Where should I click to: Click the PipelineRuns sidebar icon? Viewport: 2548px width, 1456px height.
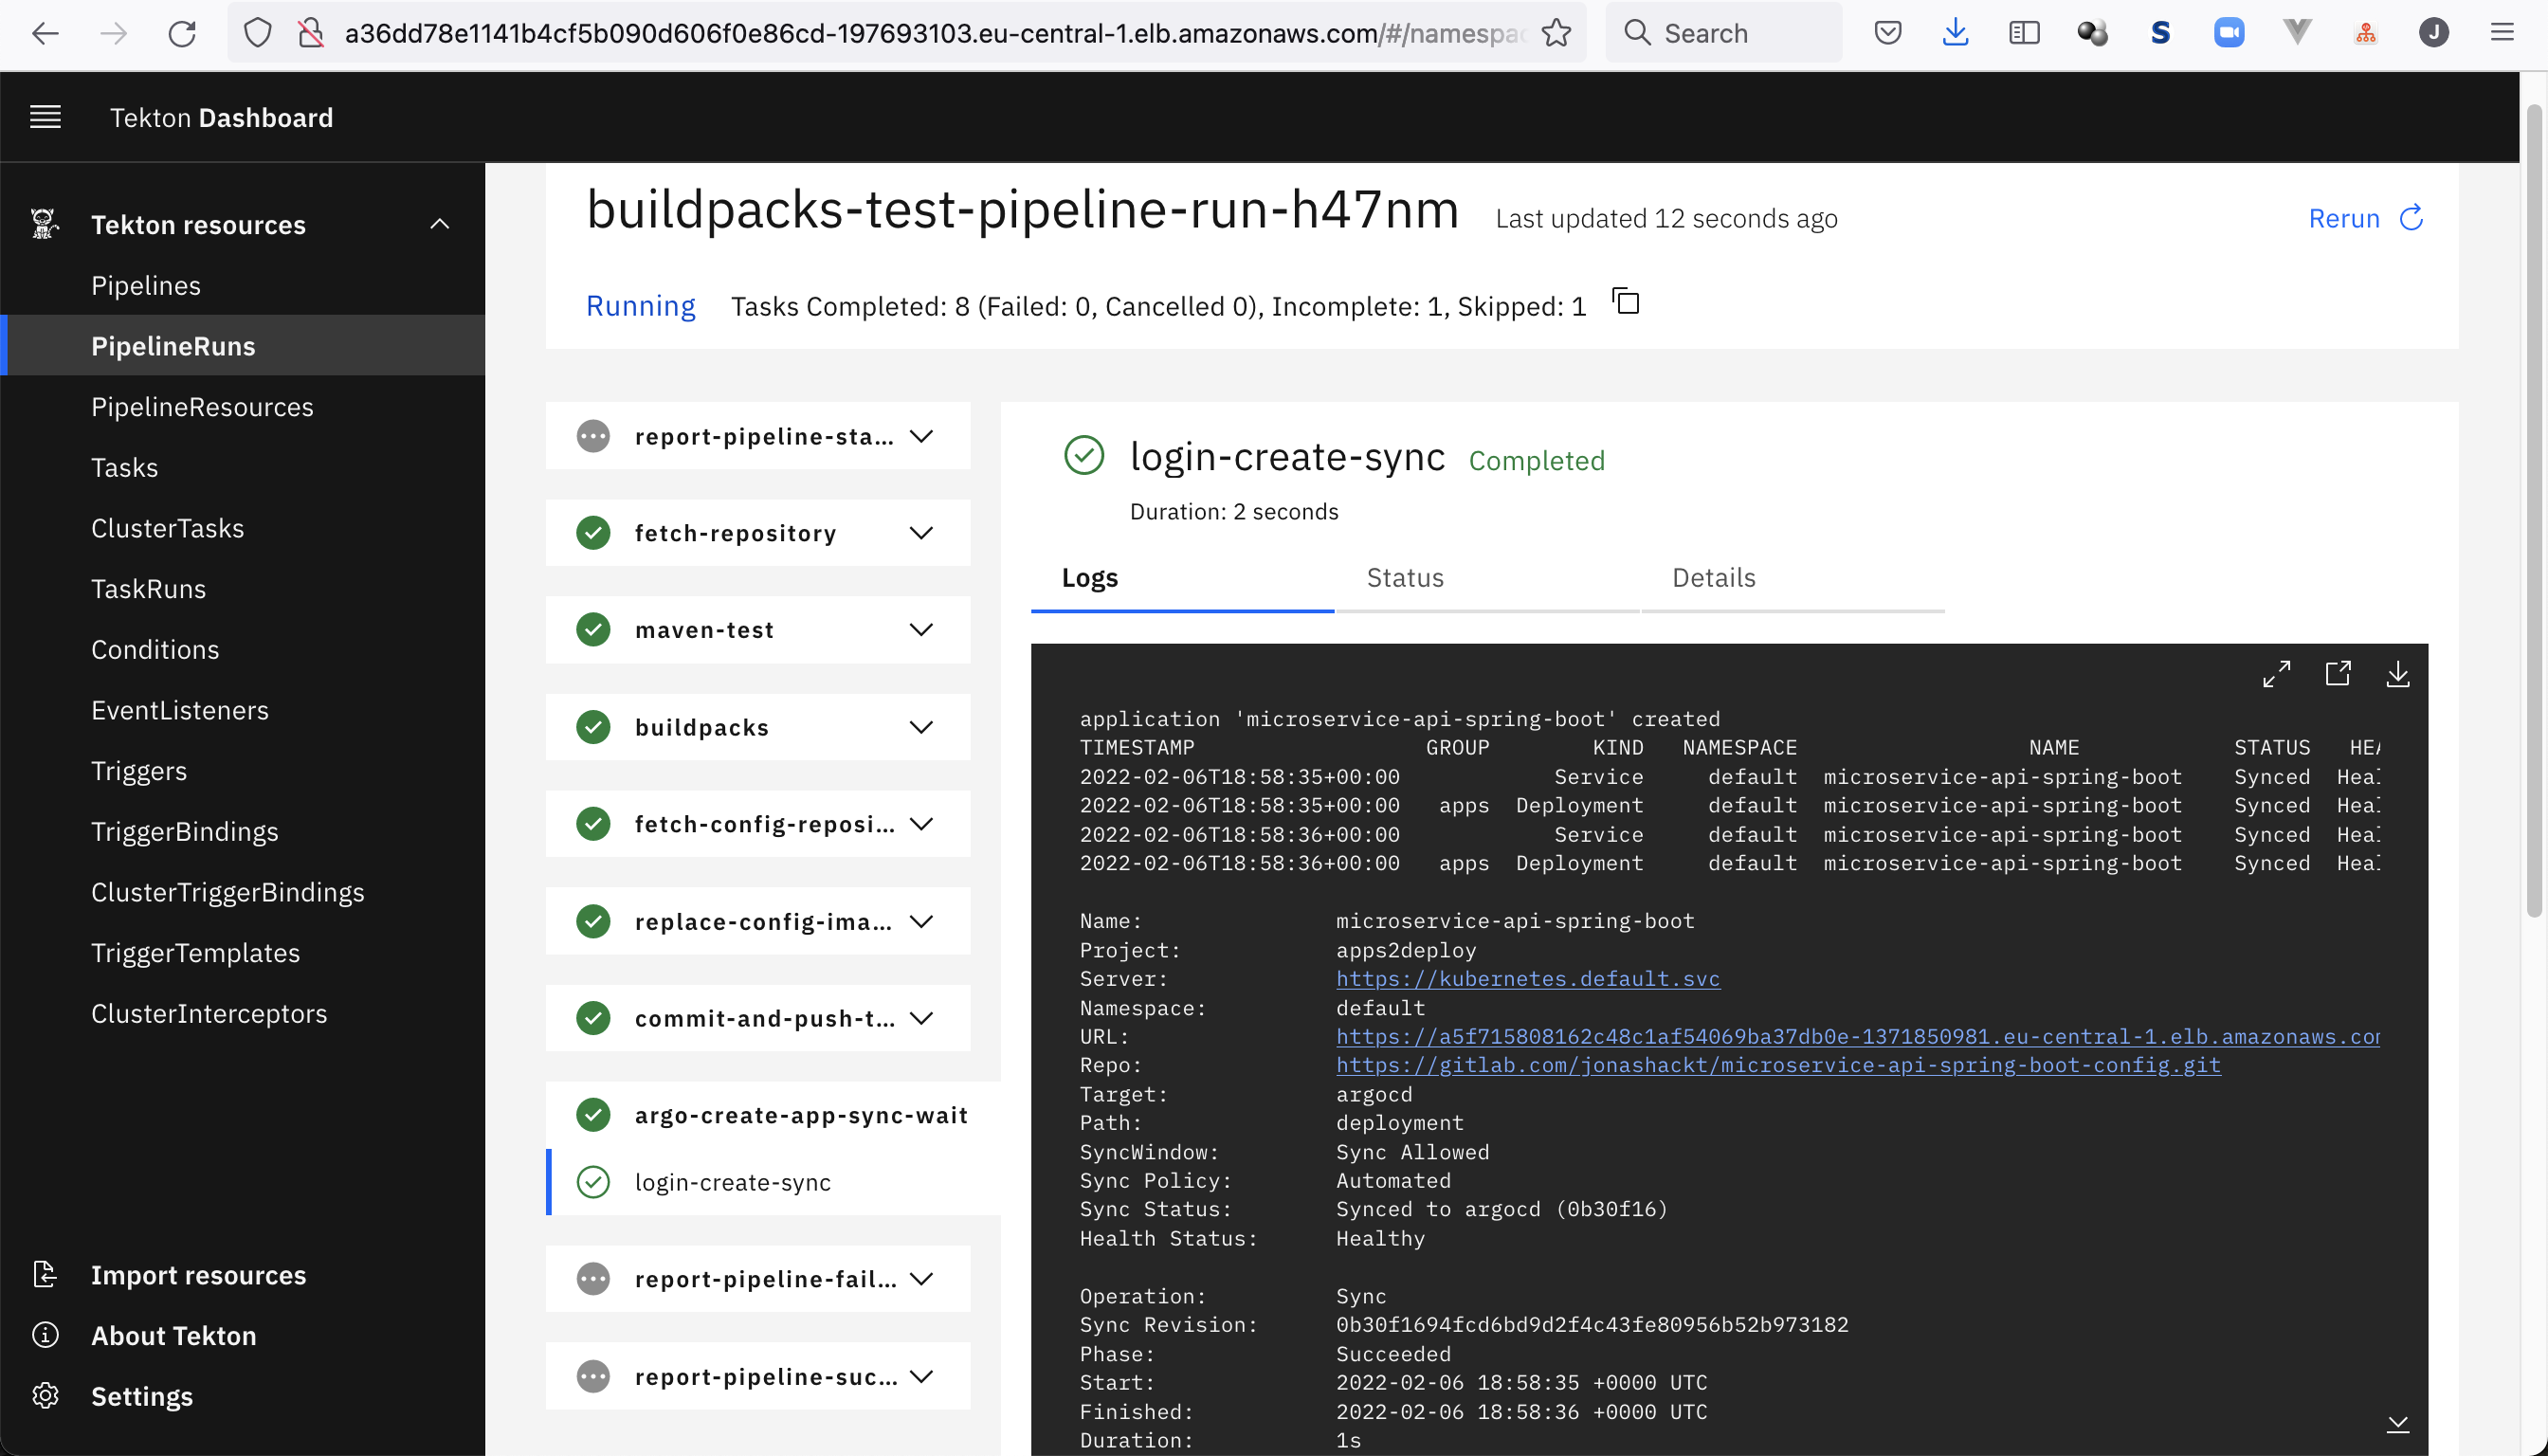pyautogui.click(x=173, y=345)
